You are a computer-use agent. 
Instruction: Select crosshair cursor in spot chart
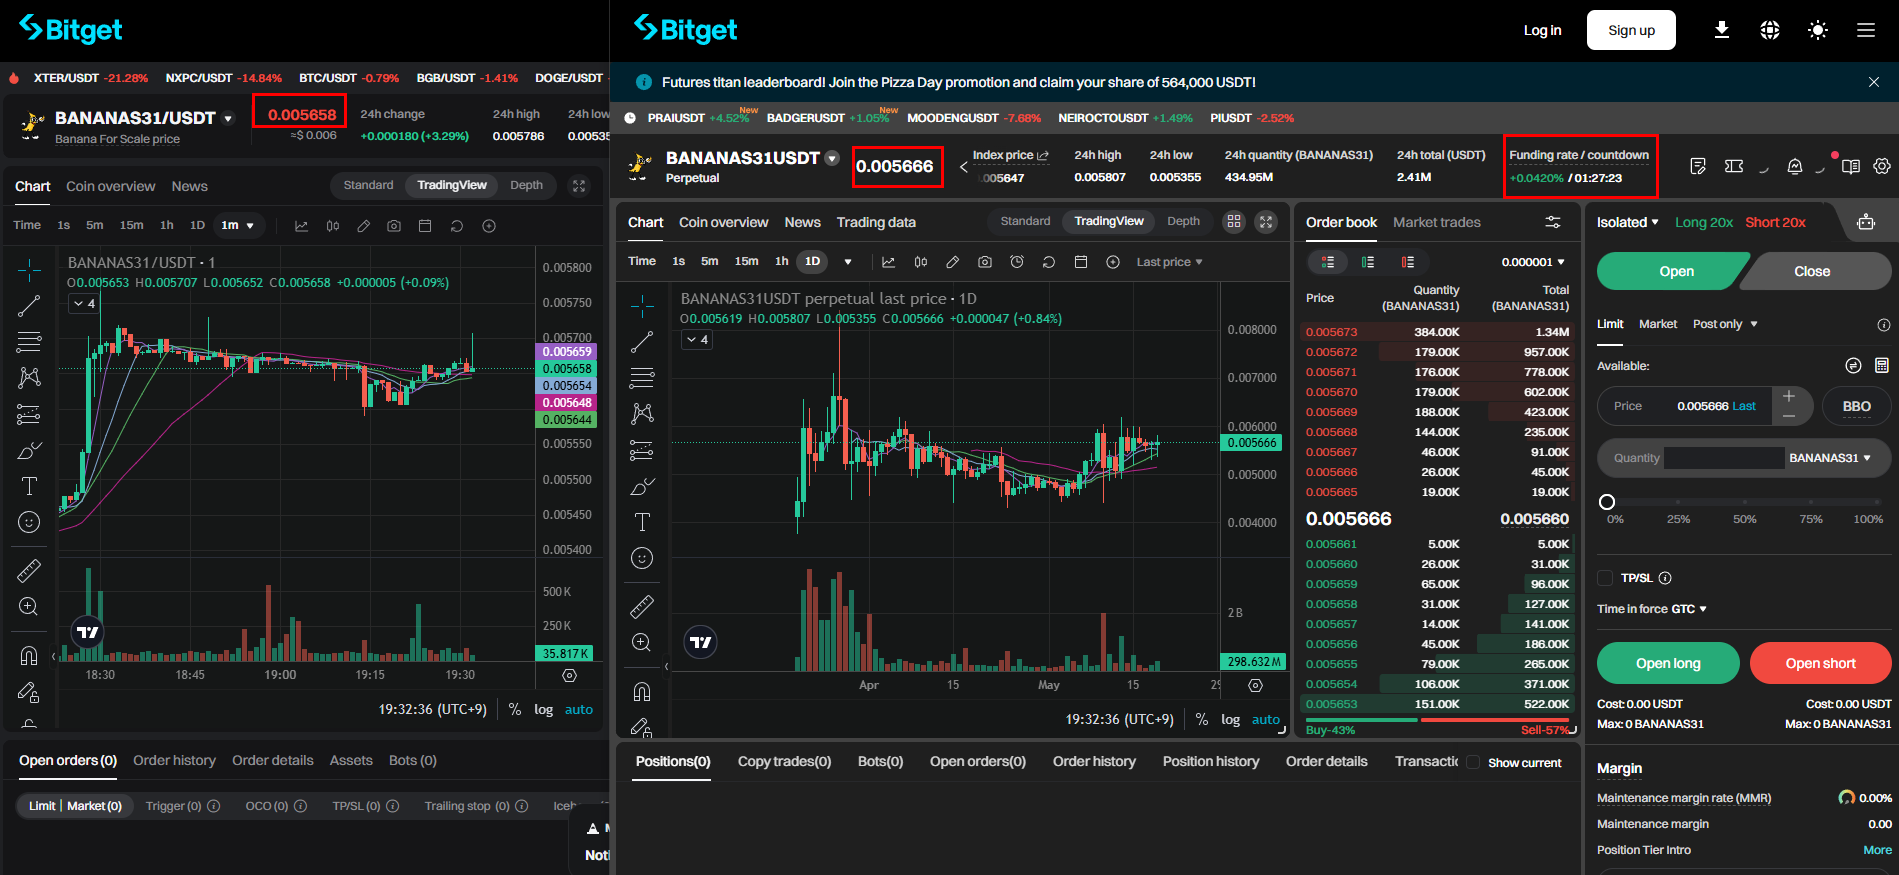29,270
